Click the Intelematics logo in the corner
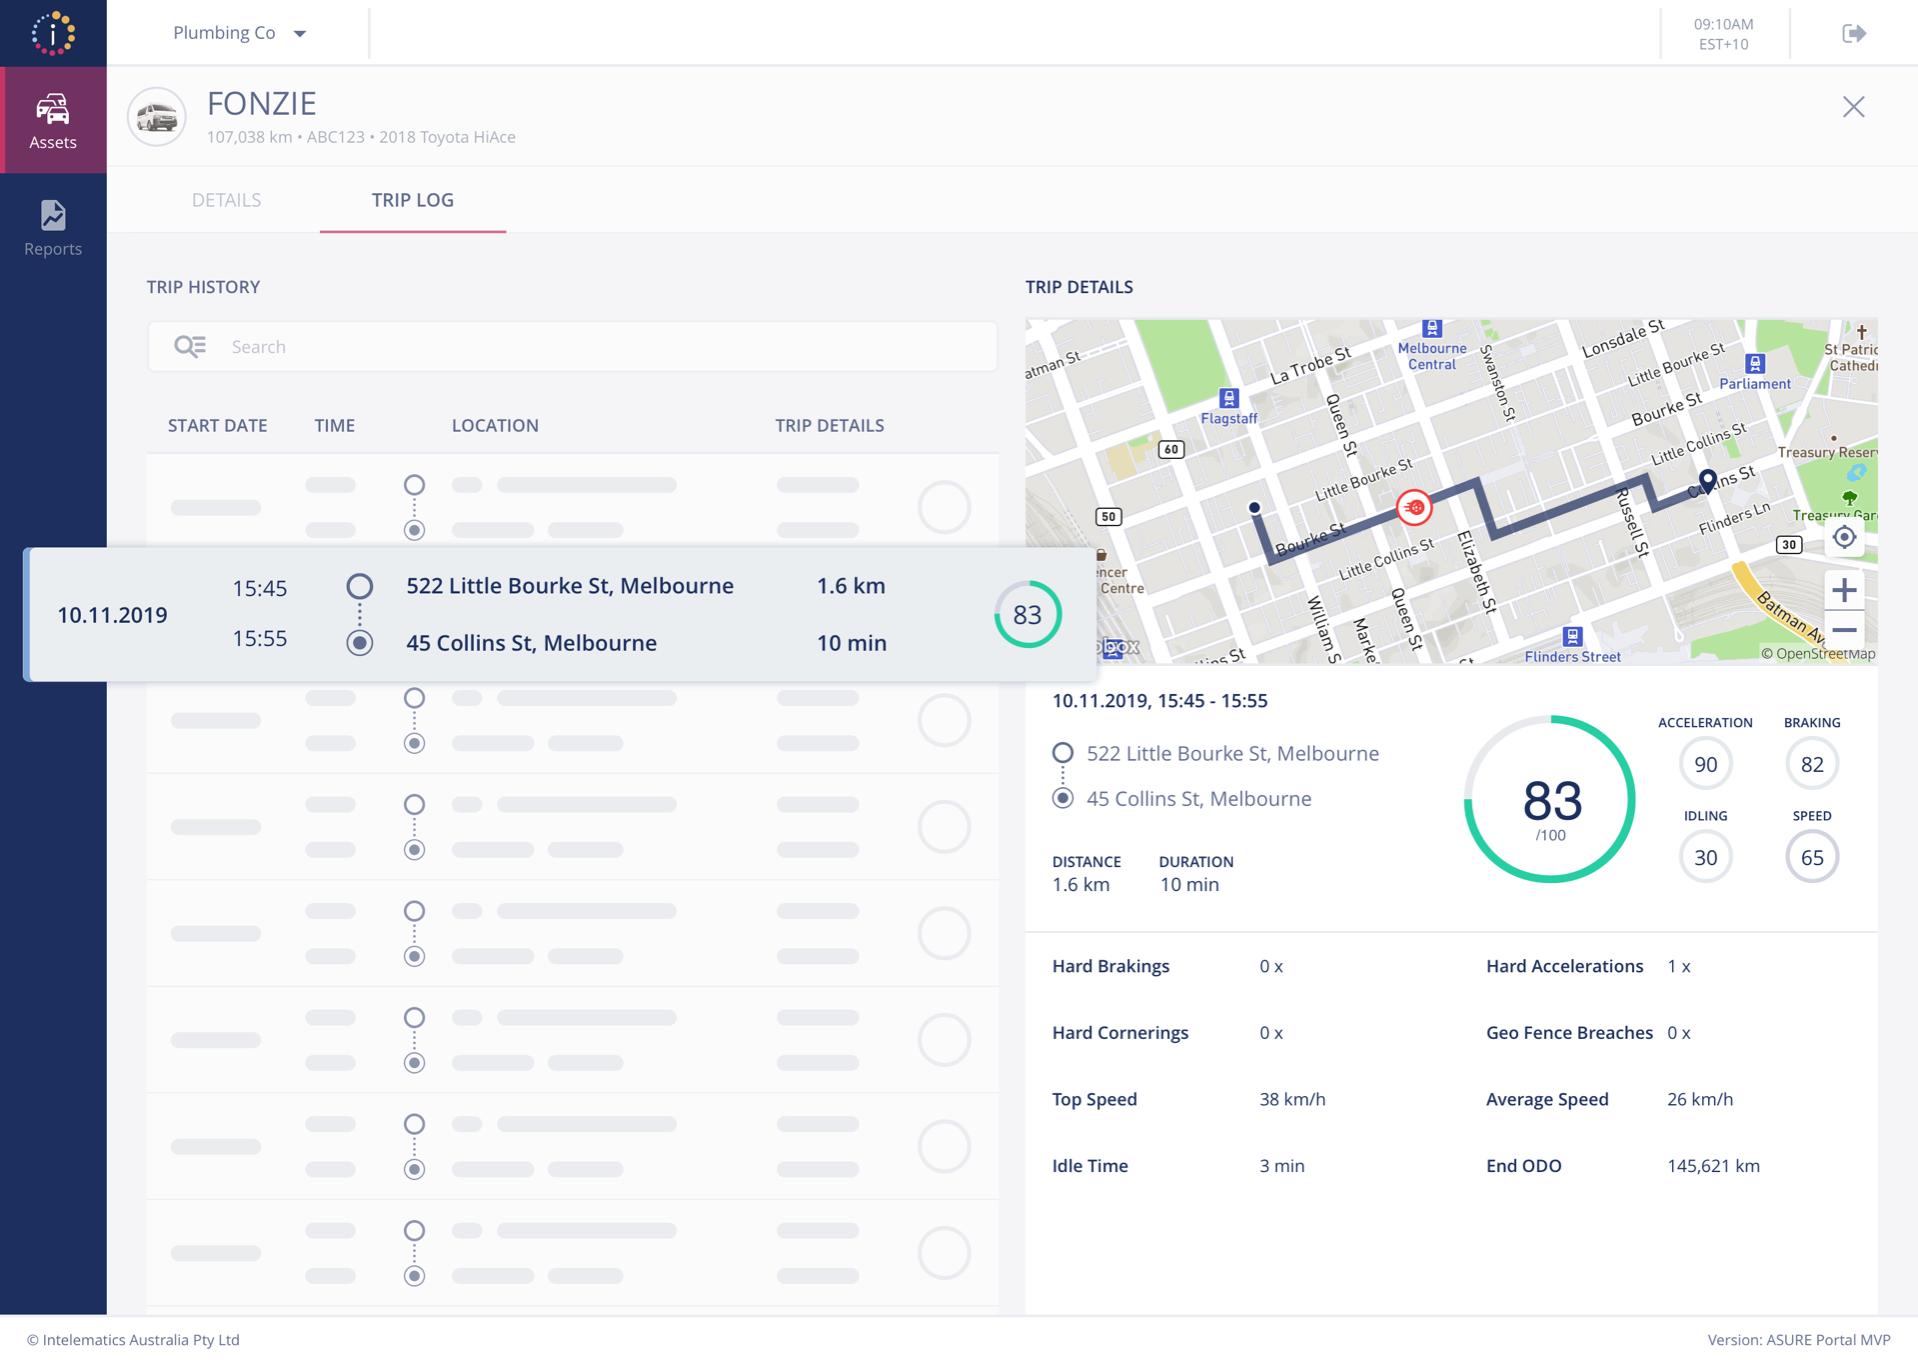1918x1364 pixels. pyautogui.click(x=53, y=33)
